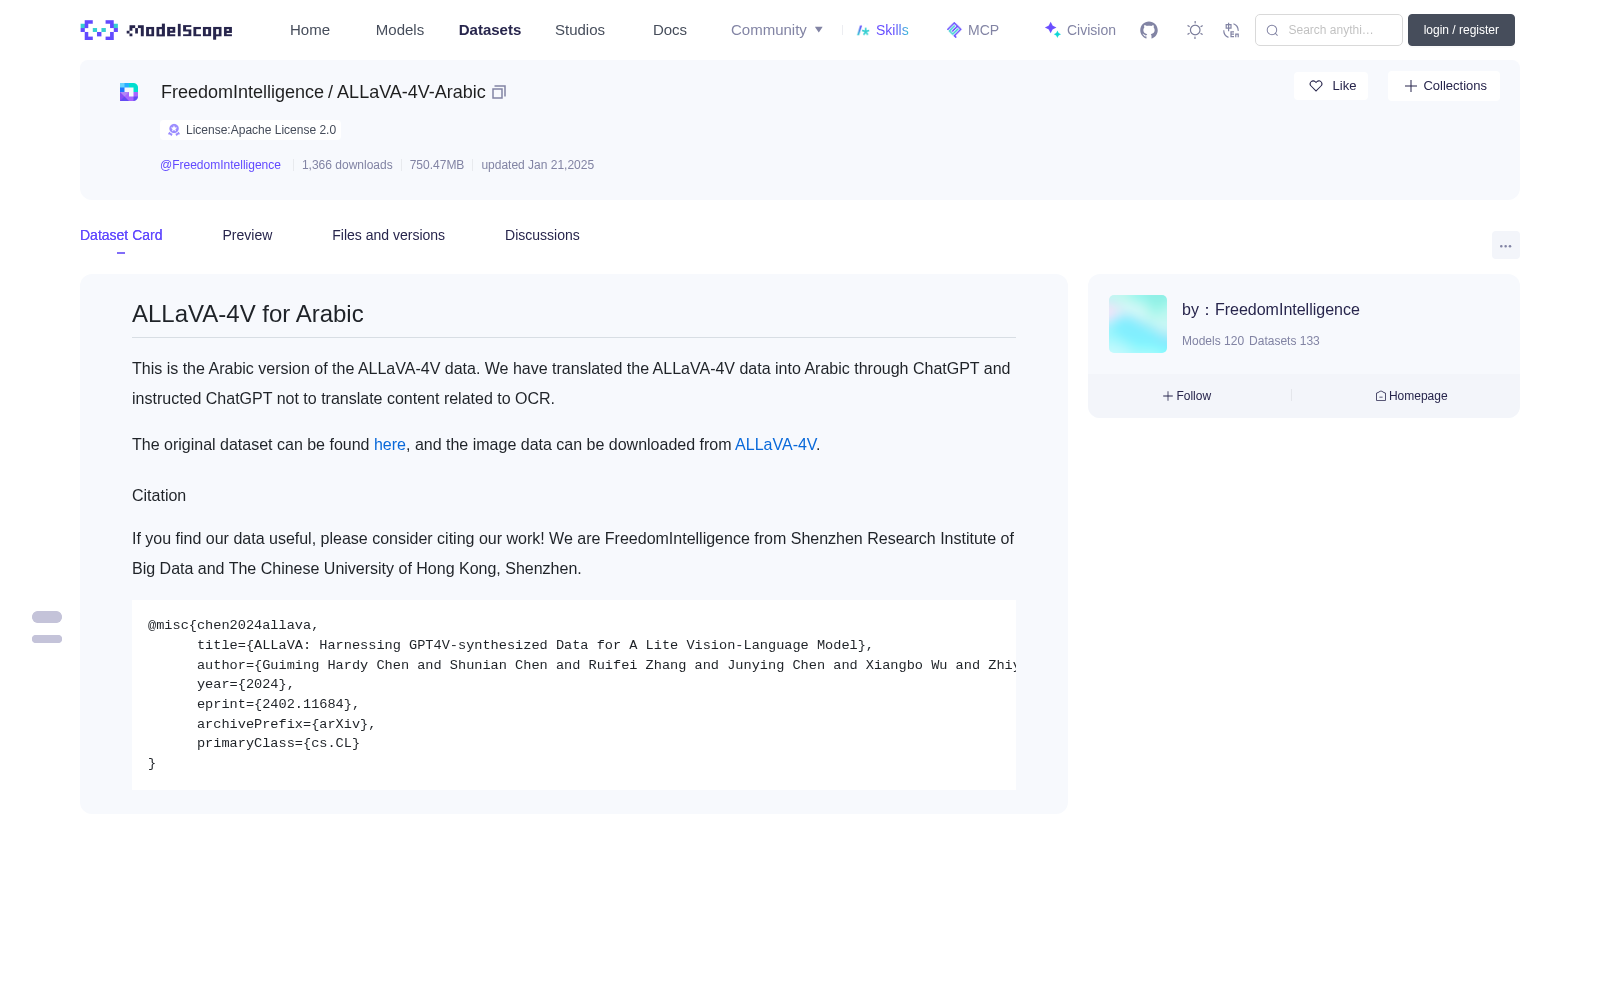
Task: Click the 'primaryClass={cs.CL}' code line
Action: click(278, 743)
